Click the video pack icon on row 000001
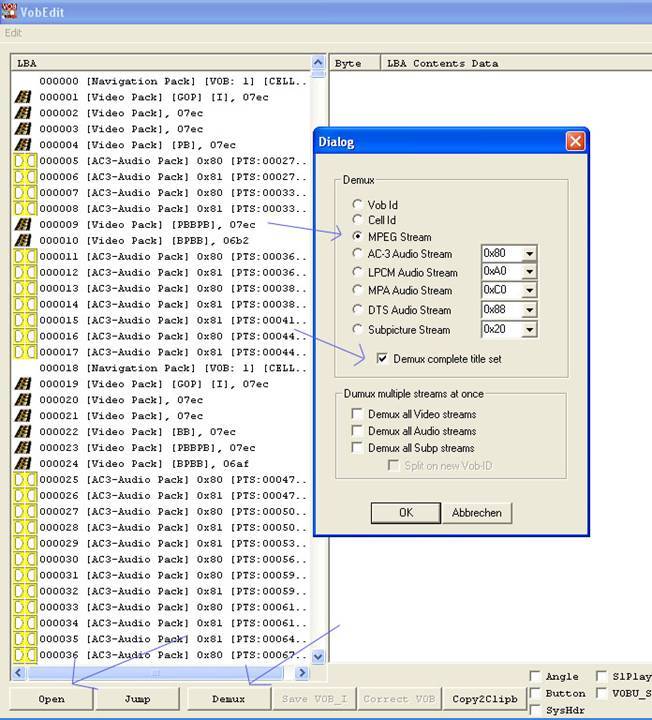Image resolution: width=652 pixels, height=720 pixels. [x=23, y=97]
